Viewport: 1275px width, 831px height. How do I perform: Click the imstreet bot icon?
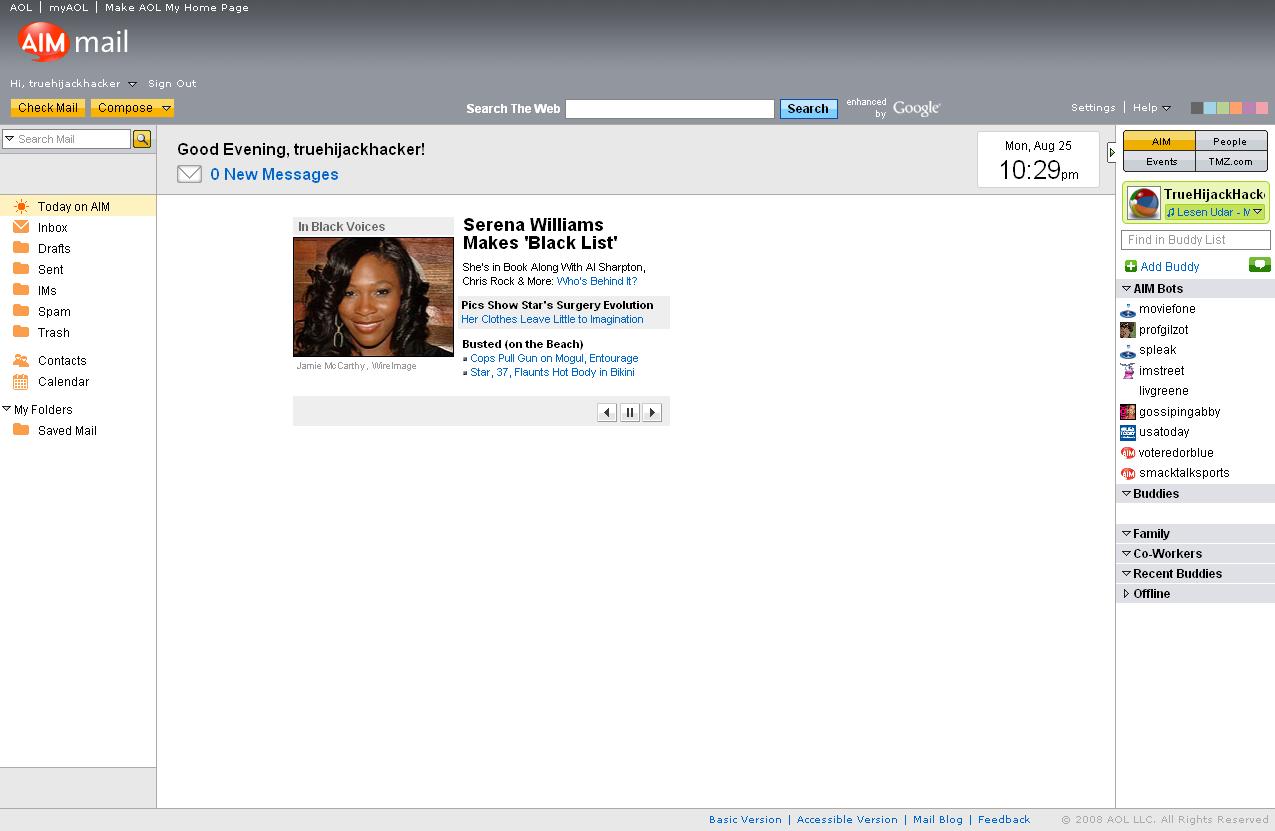1128,371
